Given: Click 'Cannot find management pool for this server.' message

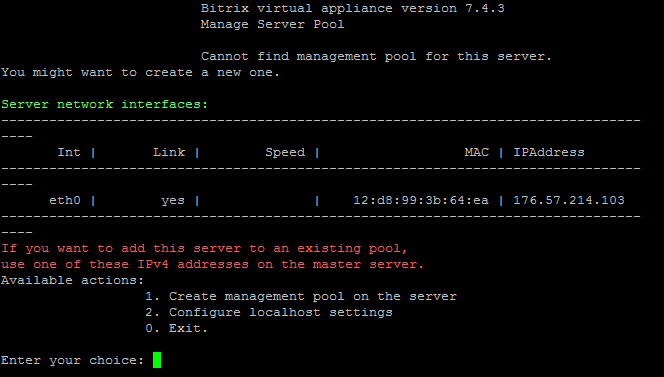Looking at the screenshot, I should point(376,56).
